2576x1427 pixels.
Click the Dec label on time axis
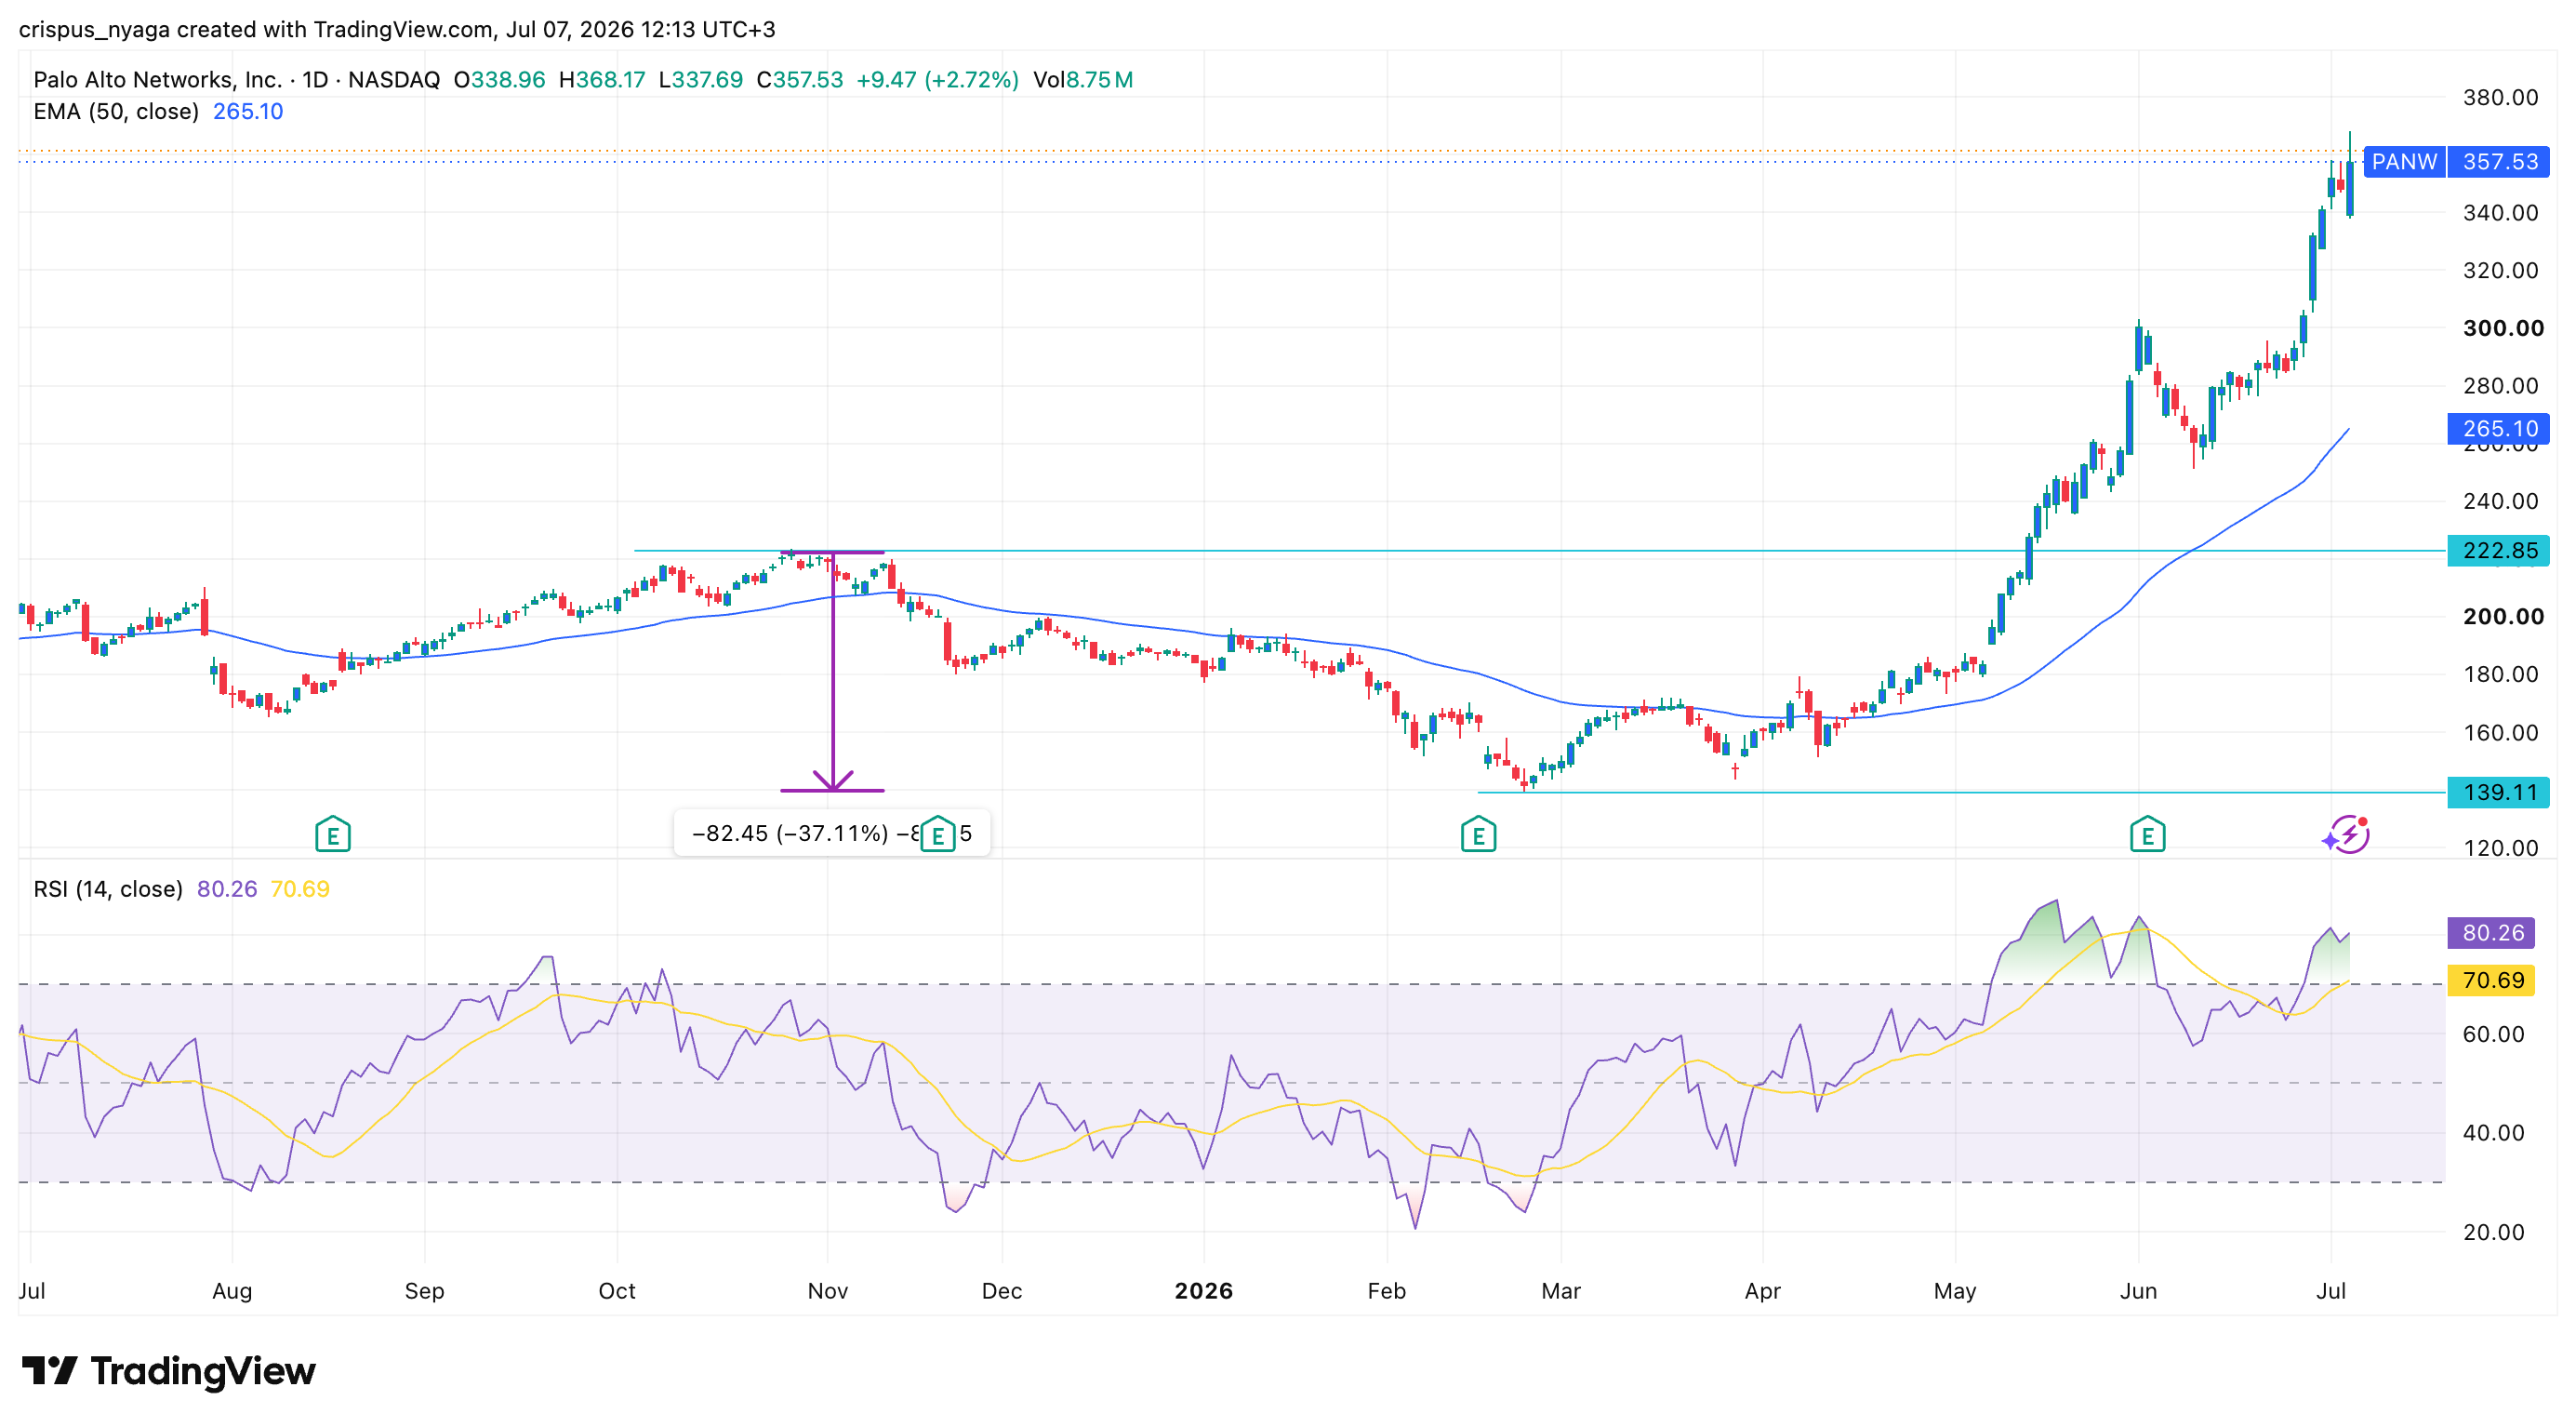1002,1291
